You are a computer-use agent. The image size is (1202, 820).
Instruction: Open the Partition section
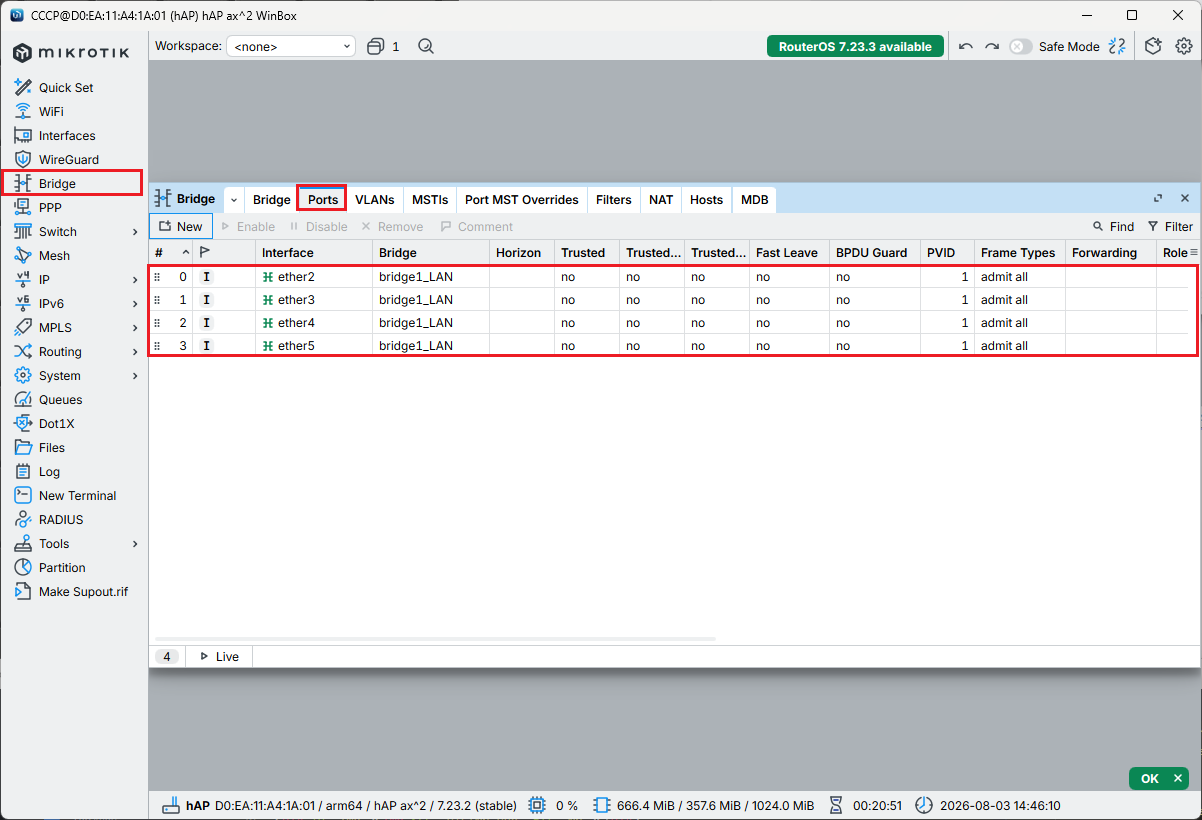click(62, 568)
